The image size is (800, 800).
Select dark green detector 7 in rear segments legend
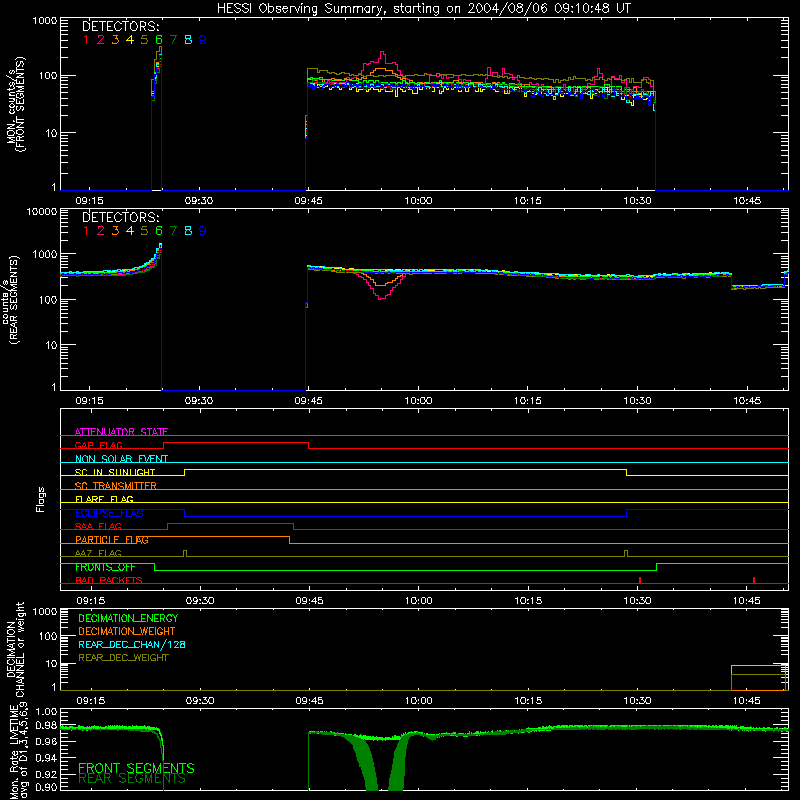click(173, 231)
